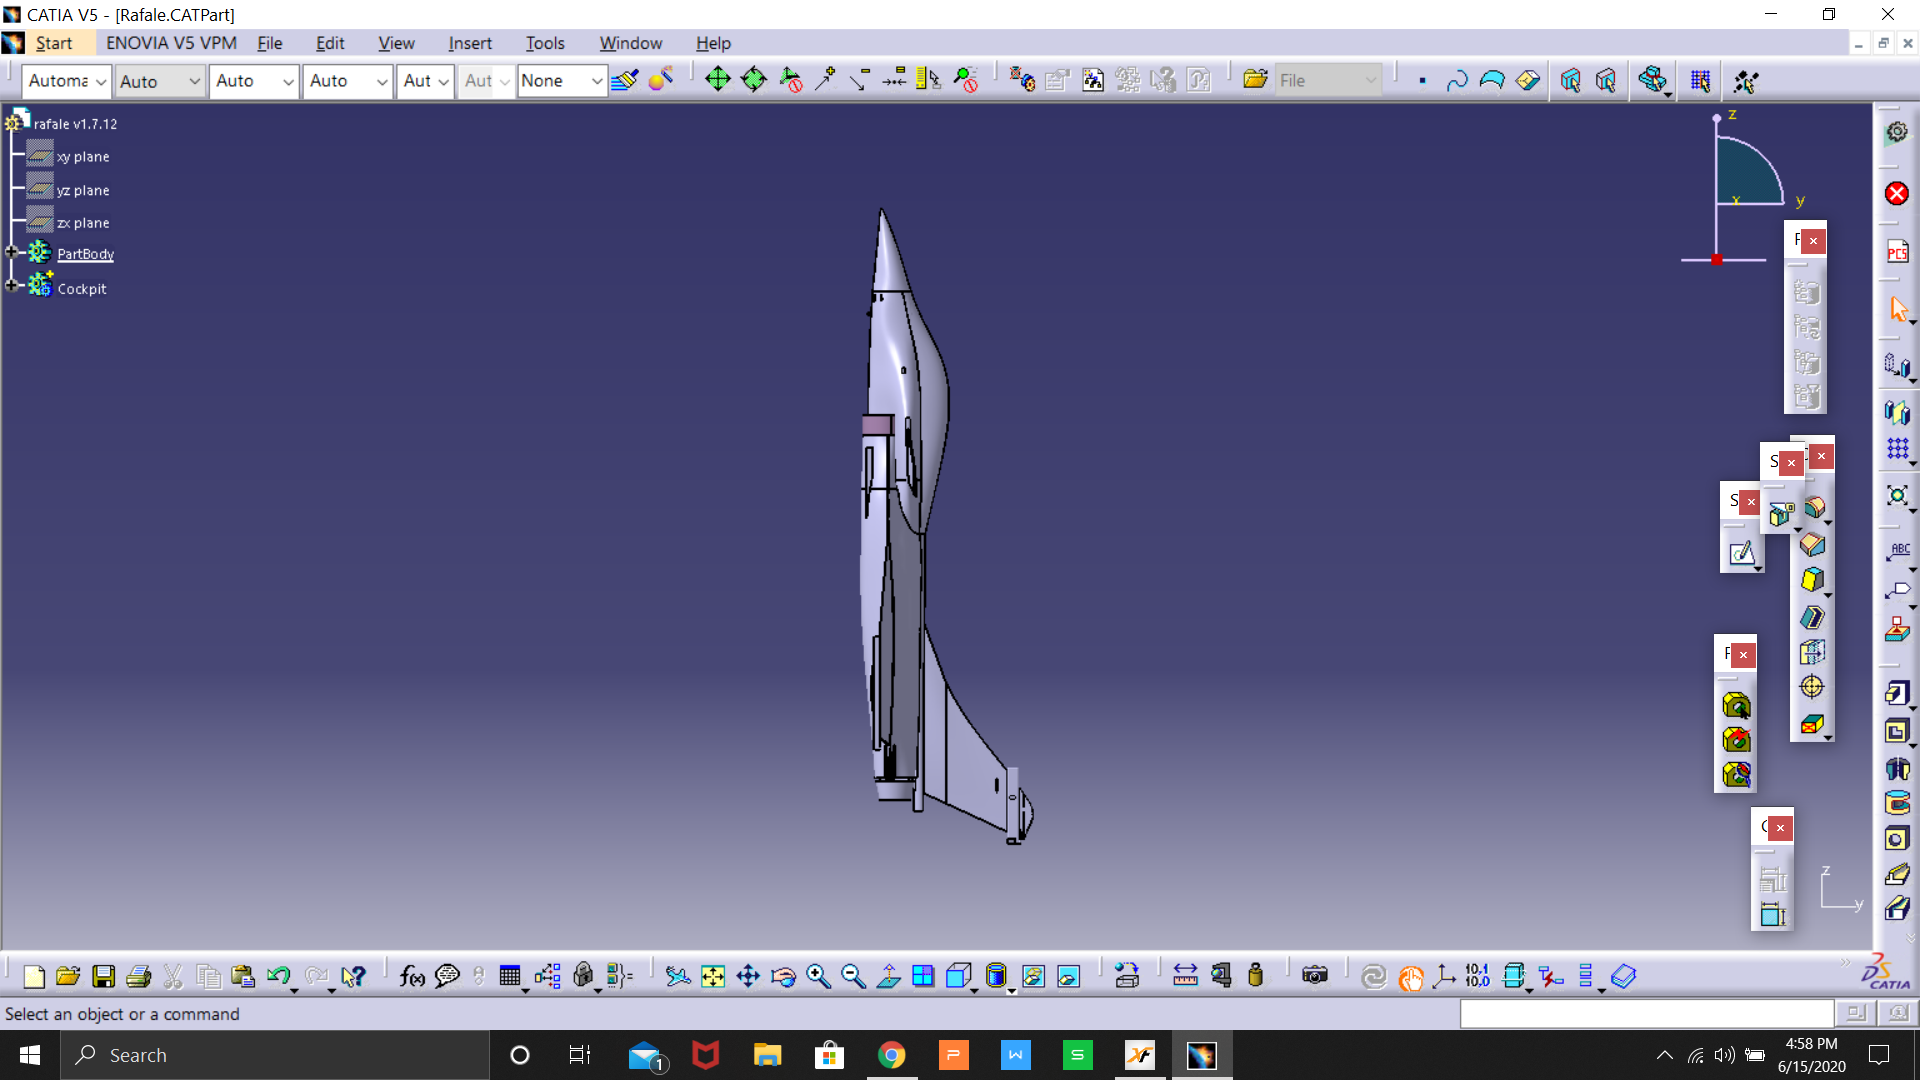The height and width of the screenshot is (1080, 1920).
Task: Click the Open Catalog folder icon
Action: [1256, 80]
